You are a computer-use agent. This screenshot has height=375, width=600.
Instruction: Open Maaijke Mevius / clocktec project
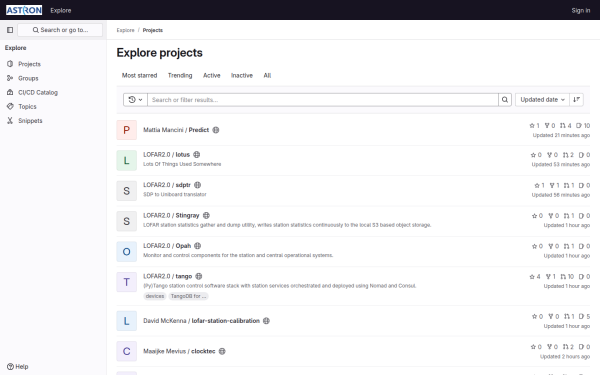179,351
